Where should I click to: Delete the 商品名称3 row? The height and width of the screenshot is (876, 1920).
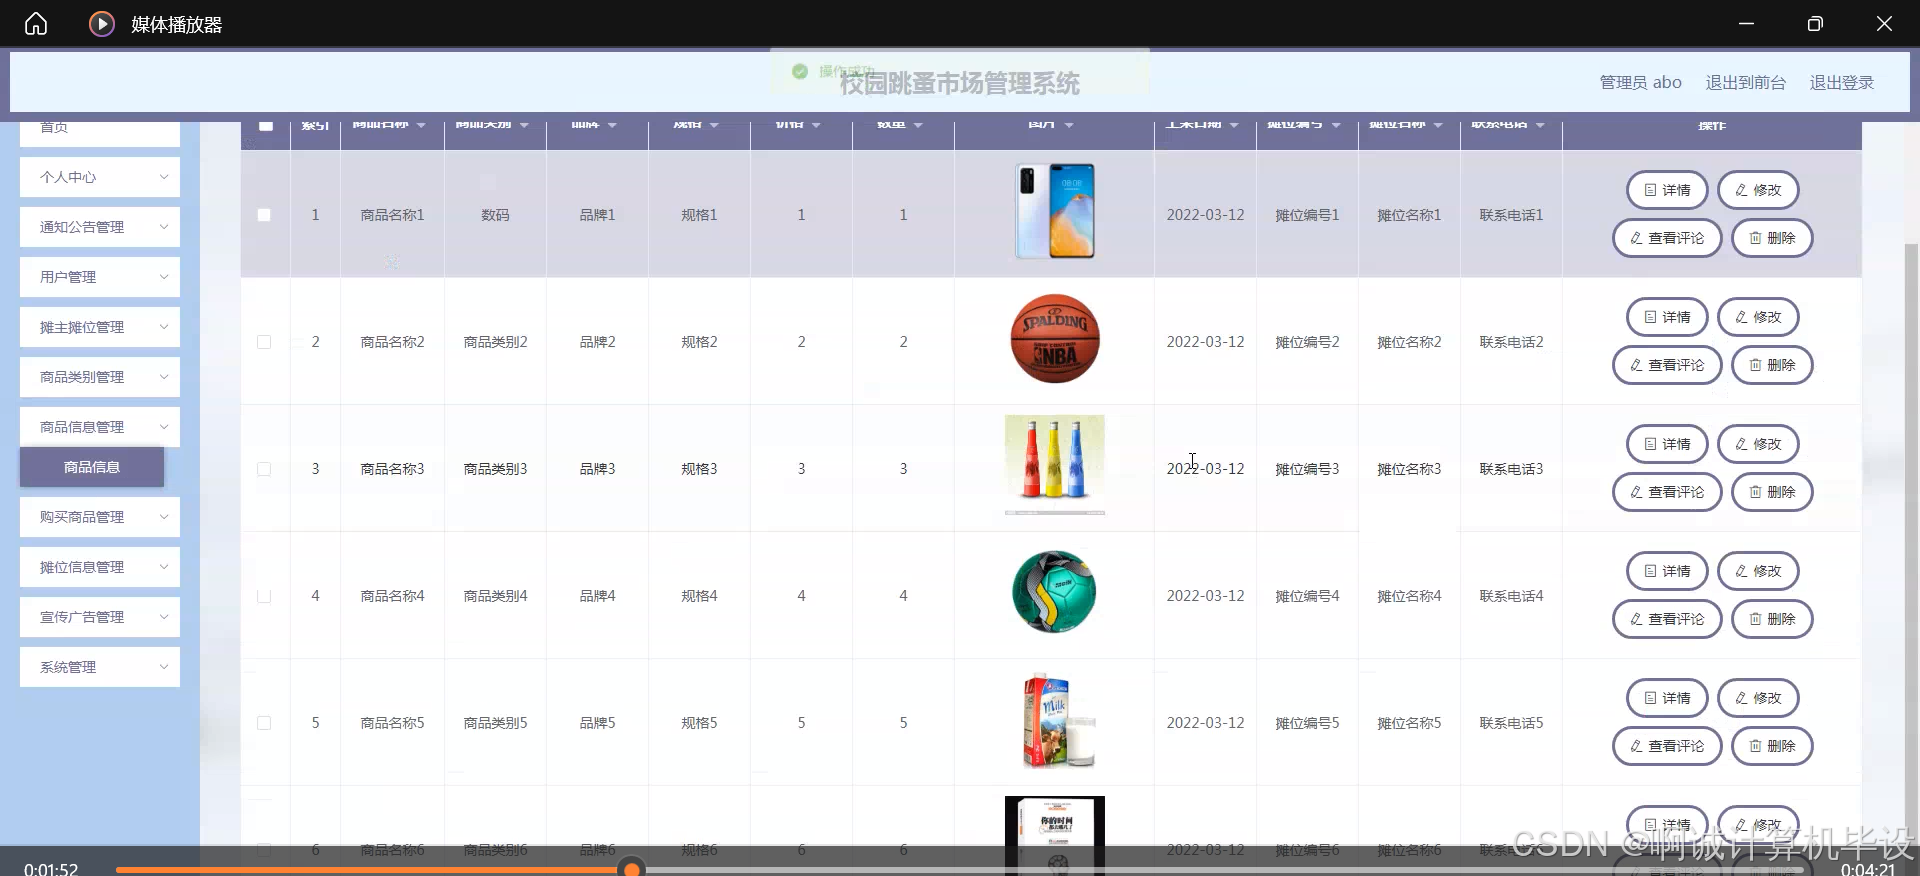click(1772, 492)
